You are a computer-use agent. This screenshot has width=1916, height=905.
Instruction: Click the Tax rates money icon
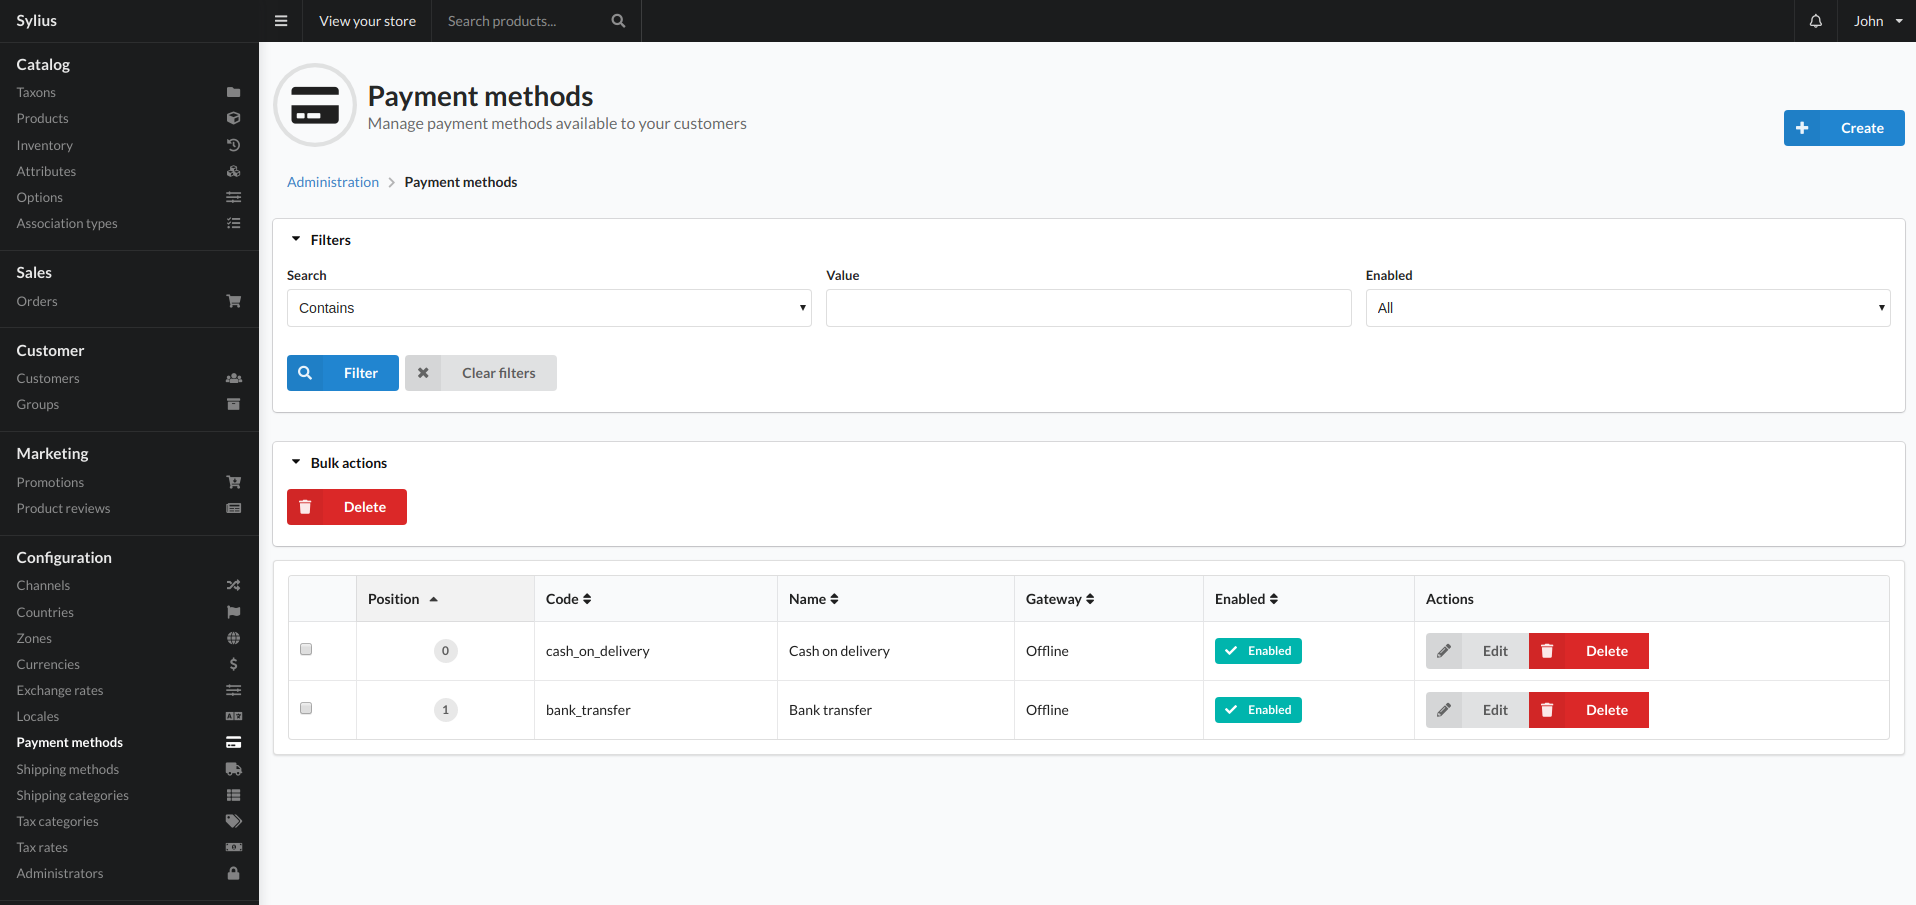tap(233, 847)
